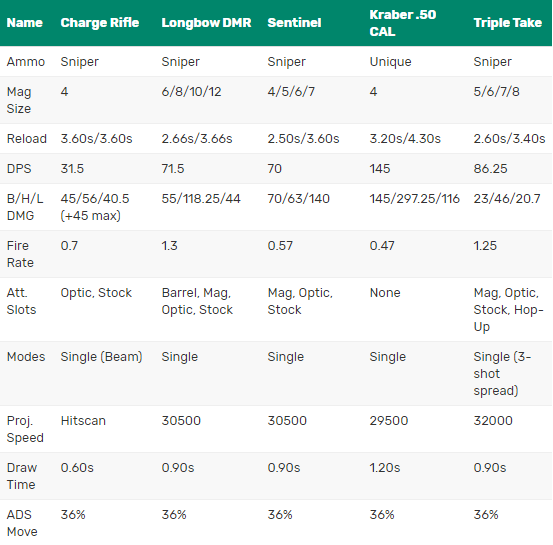
Task: Click Sentinel fire rate 0.57
Action: pyautogui.click(x=280, y=246)
